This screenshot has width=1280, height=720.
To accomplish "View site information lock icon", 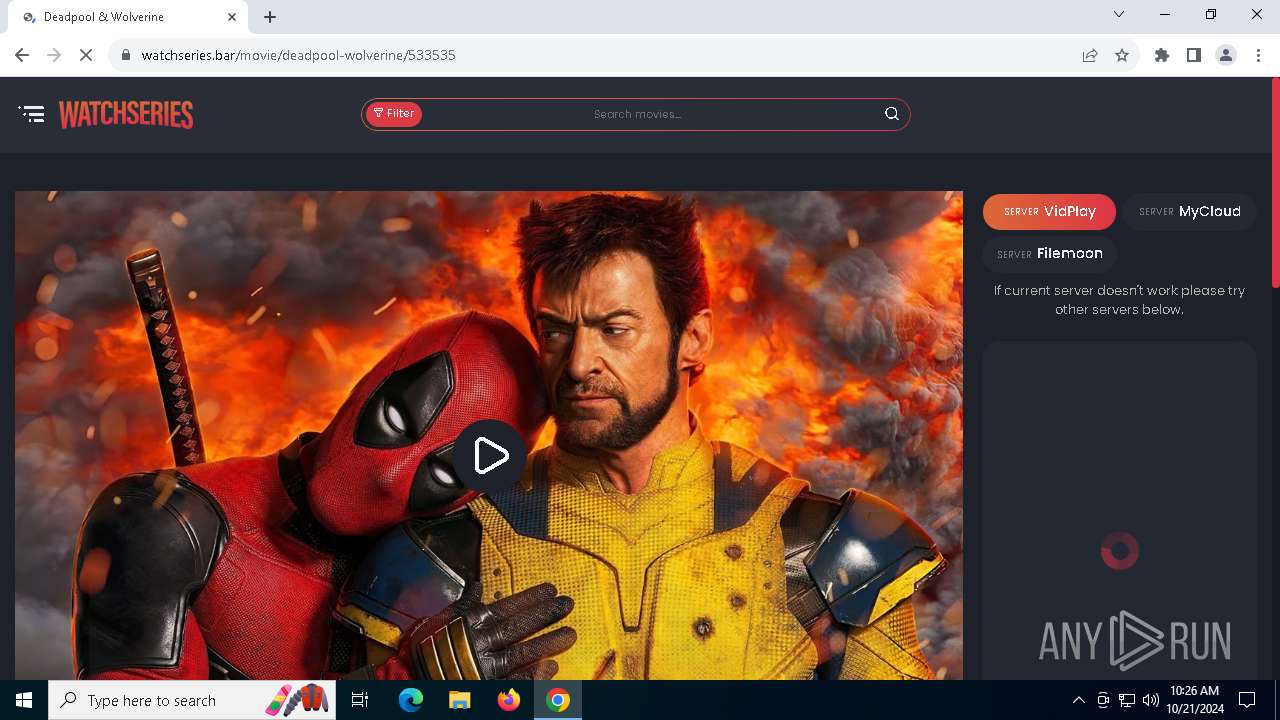I will click(x=125, y=55).
